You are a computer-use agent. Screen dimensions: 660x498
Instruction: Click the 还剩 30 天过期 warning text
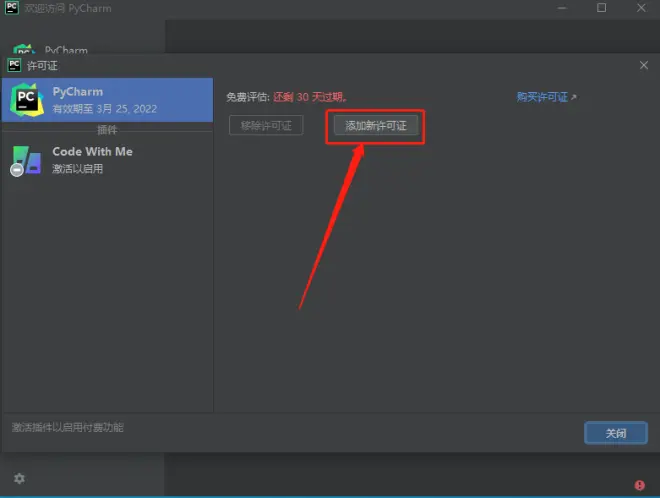(310, 97)
